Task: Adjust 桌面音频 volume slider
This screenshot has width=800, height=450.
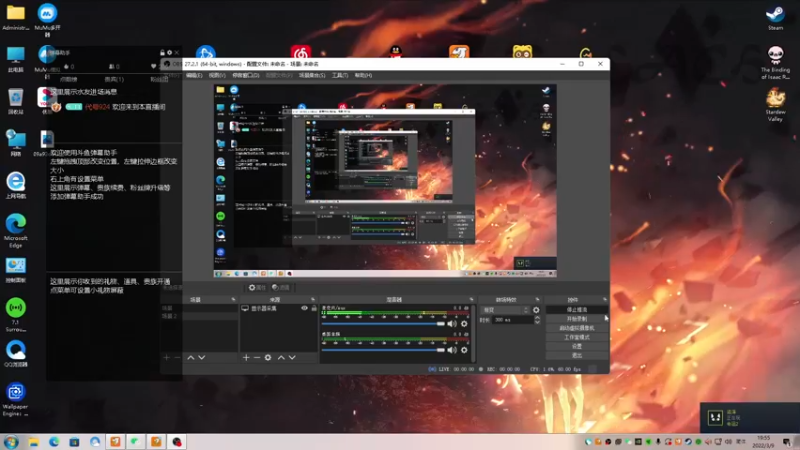Action: [383, 350]
